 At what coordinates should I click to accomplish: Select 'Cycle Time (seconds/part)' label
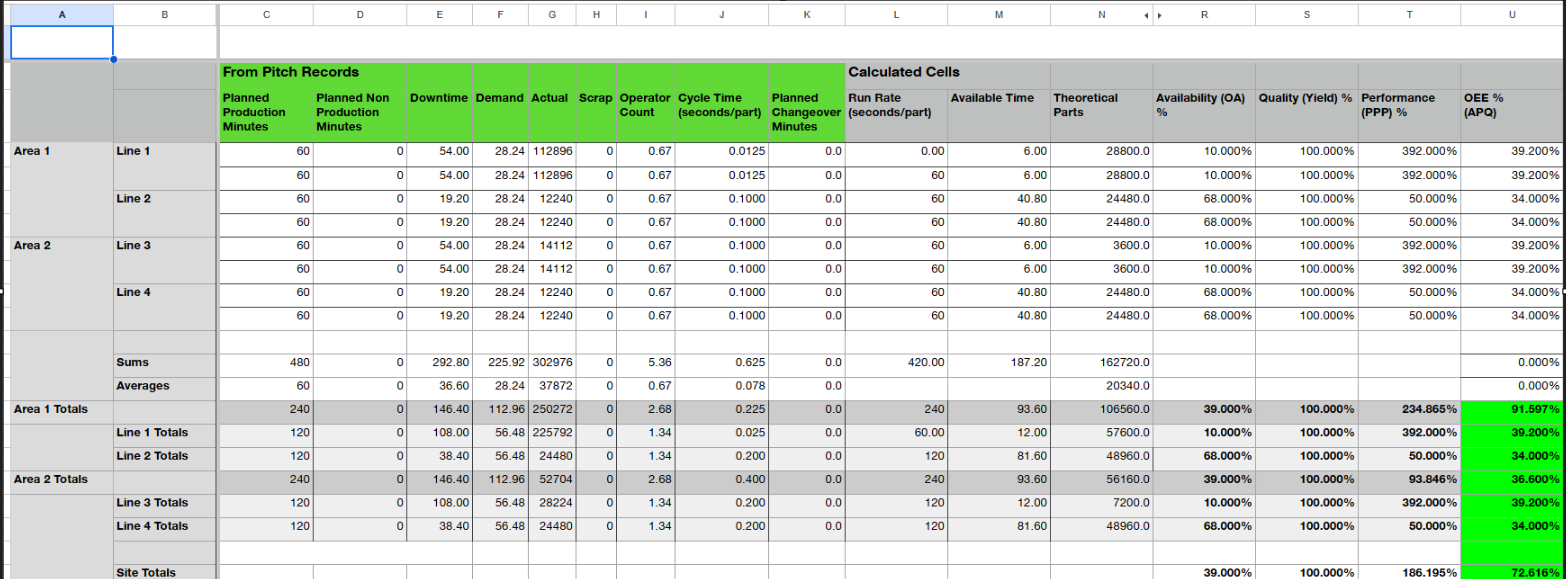(x=722, y=105)
